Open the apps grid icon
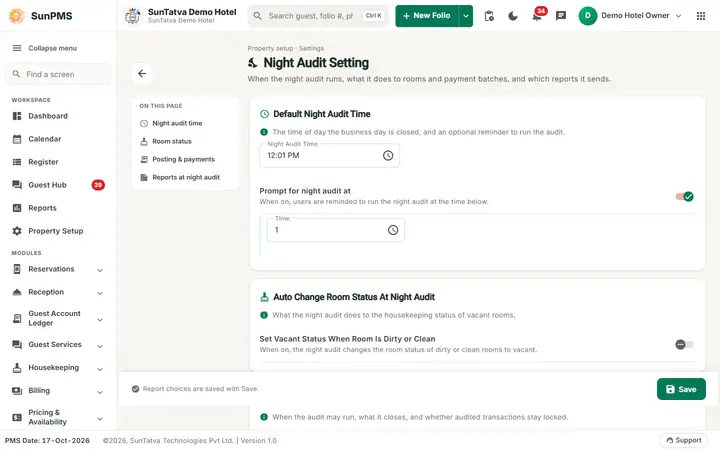The image size is (720, 450). [701, 16]
